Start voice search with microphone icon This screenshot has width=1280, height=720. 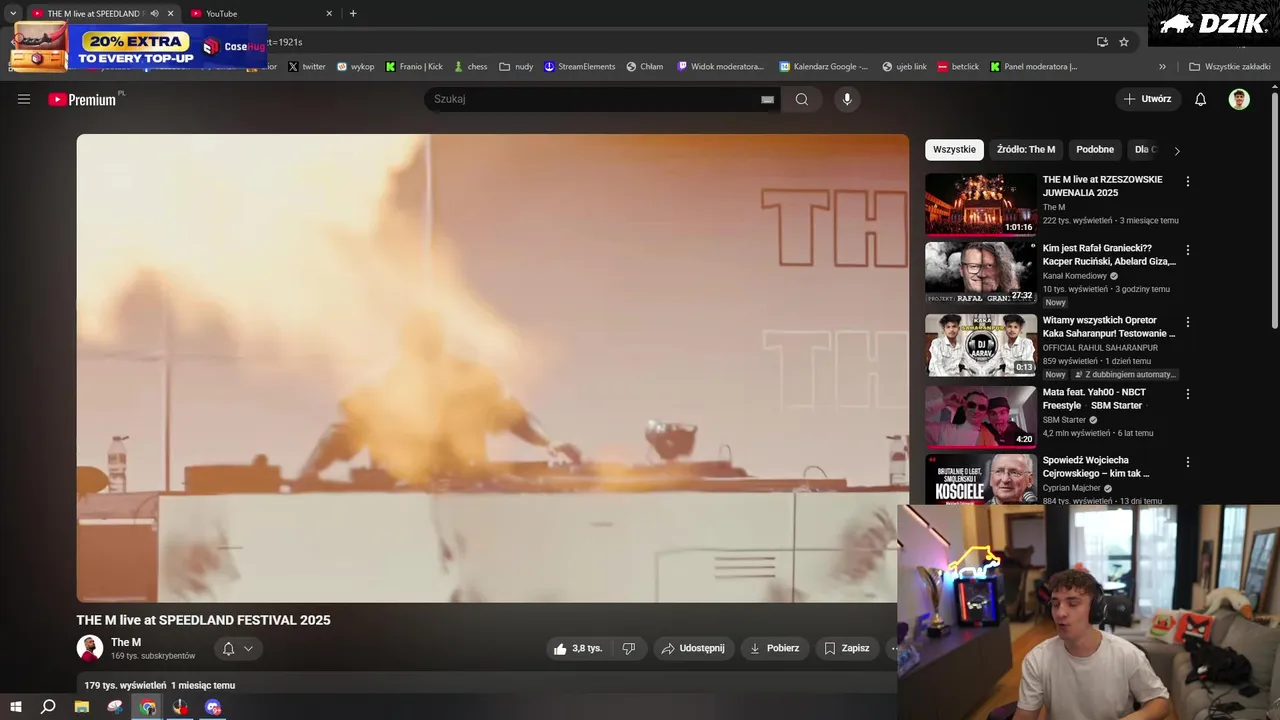click(x=847, y=99)
